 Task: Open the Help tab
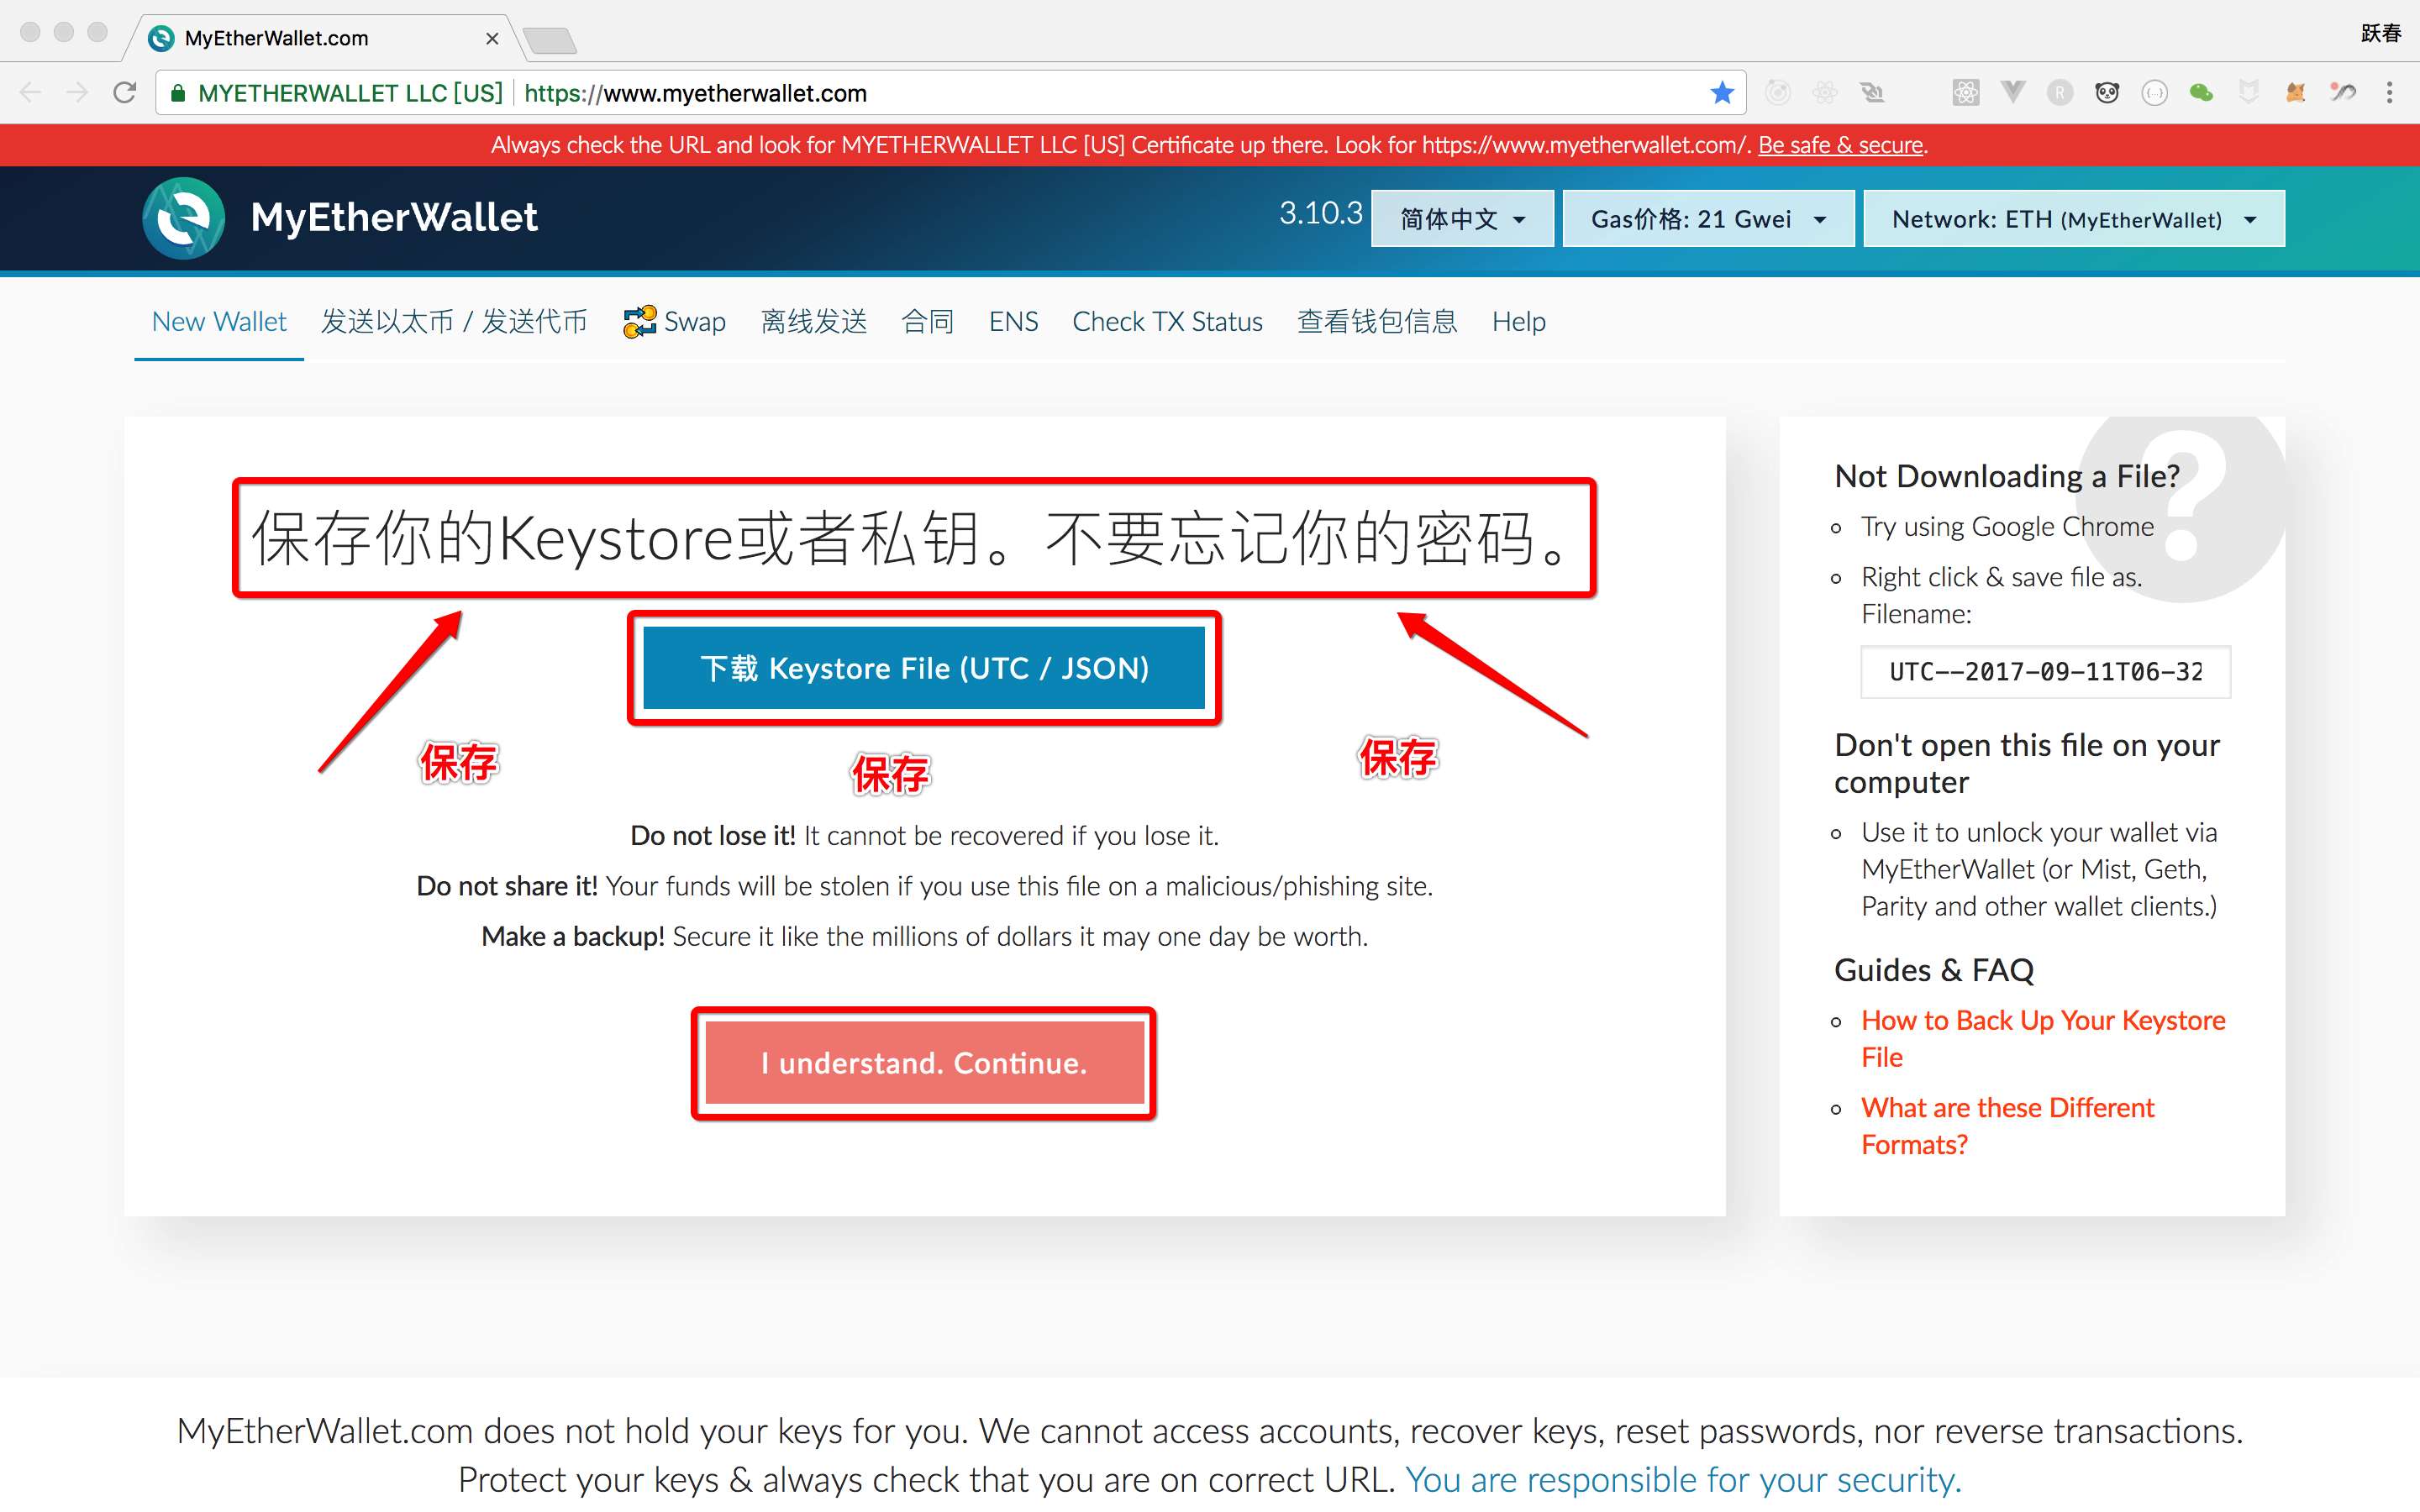point(1518,322)
